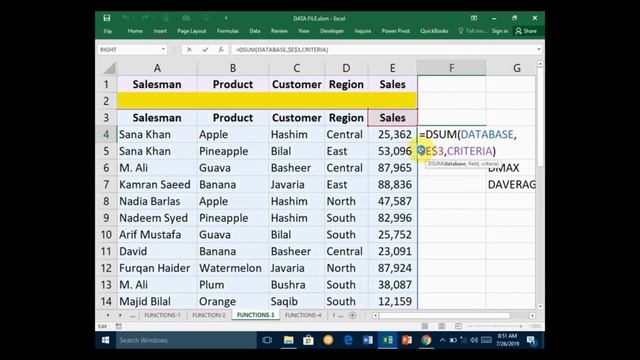Click the Search Windows box
Image resolution: width=640 pixels, height=360 pixels.
coord(186,340)
